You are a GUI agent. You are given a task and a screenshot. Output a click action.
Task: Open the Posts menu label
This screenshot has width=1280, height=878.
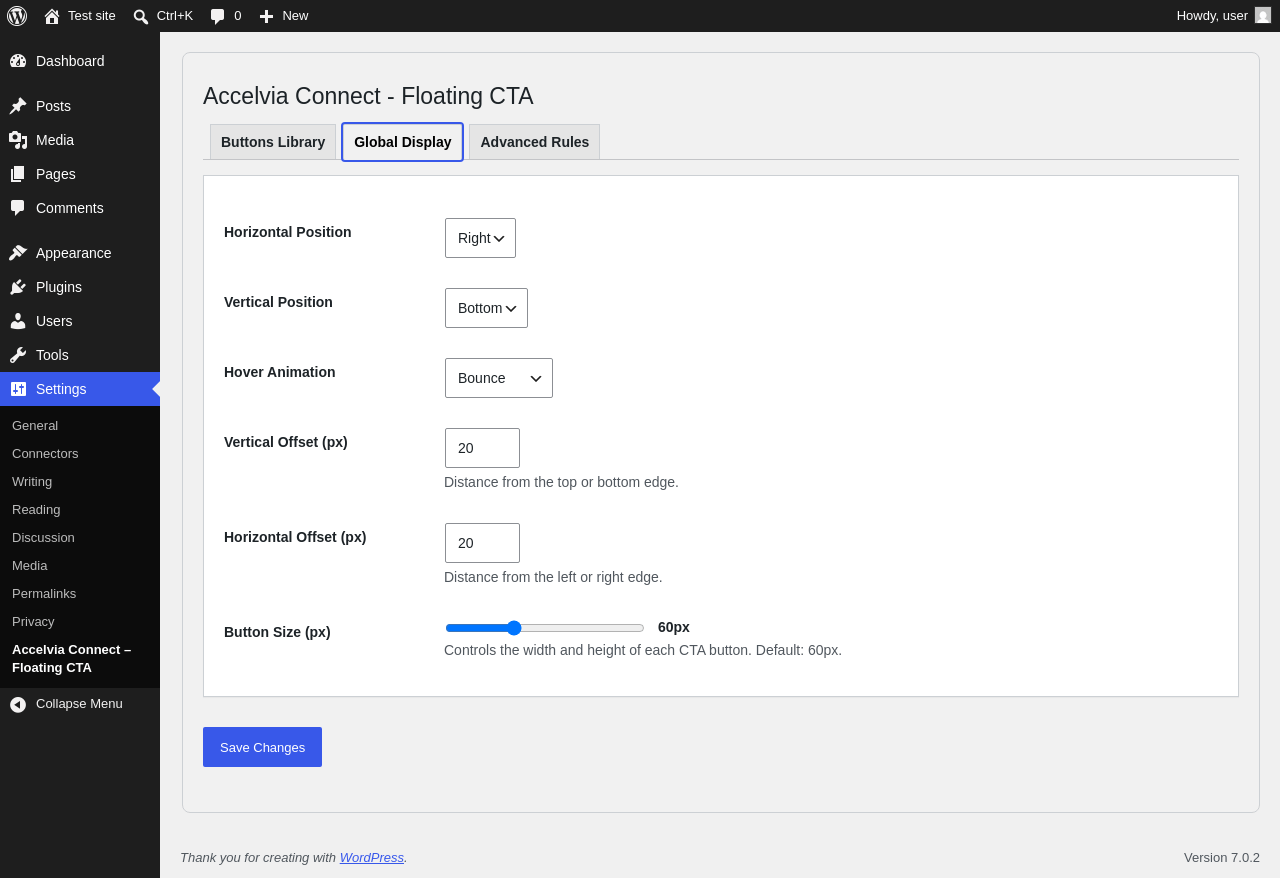tap(53, 106)
